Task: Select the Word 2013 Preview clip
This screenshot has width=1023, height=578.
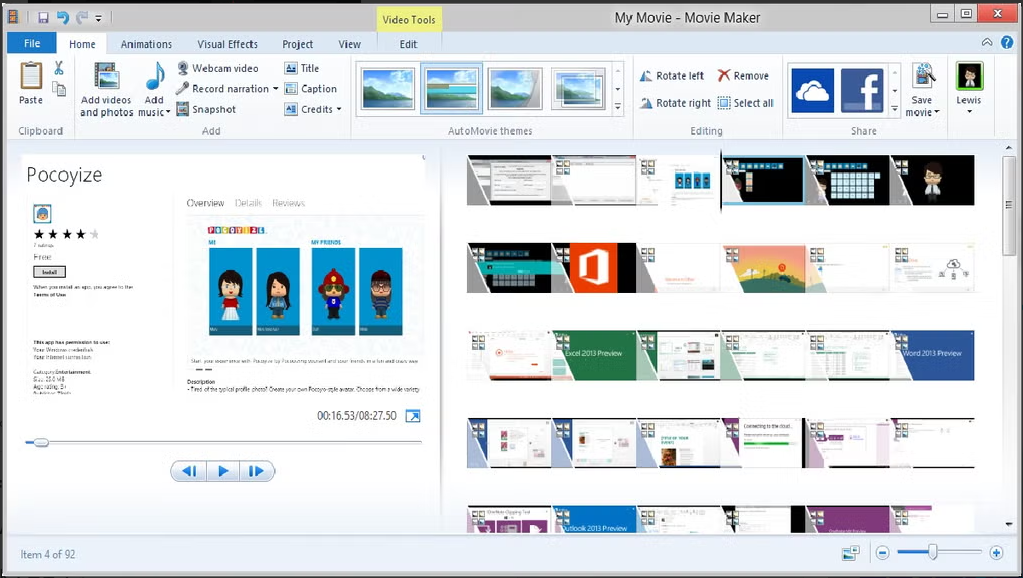Action: [932, 355]
